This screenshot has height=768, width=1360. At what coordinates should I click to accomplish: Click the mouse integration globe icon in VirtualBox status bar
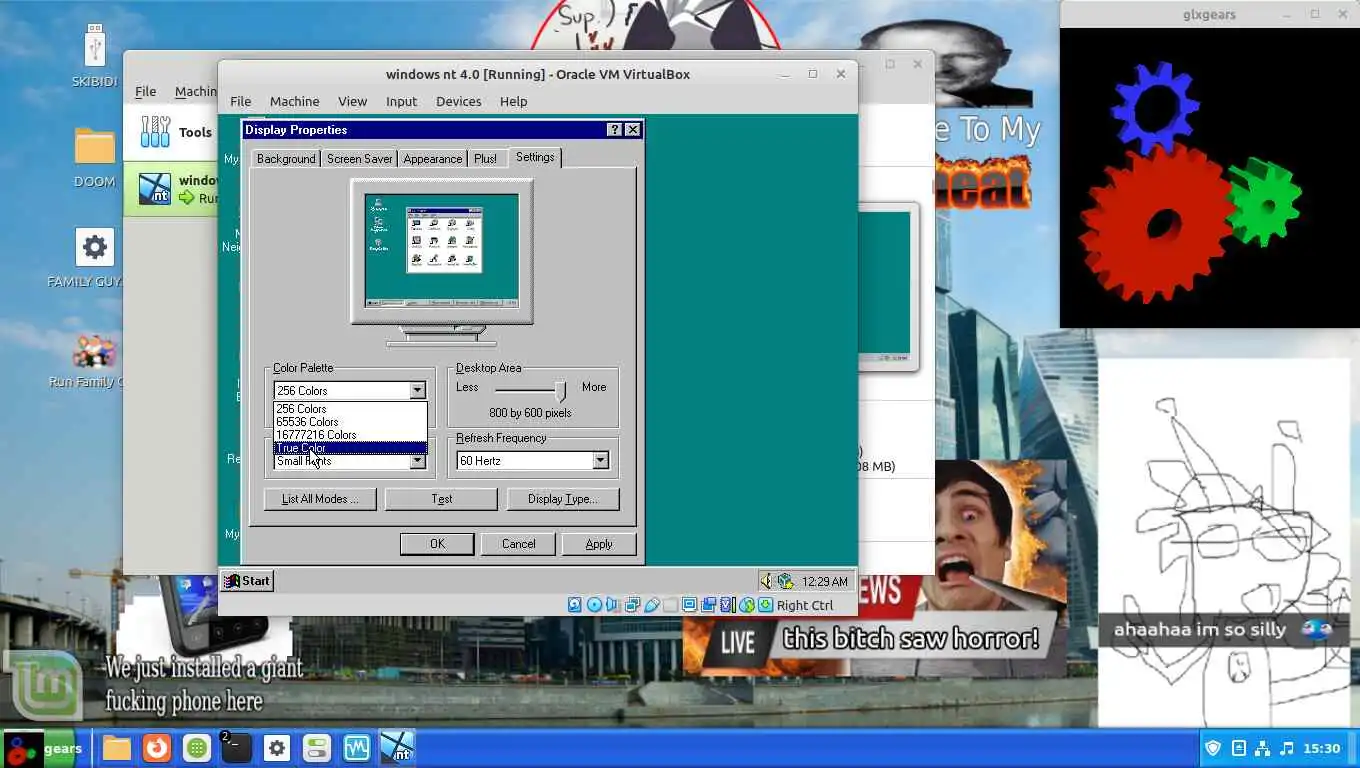(x=746, y=605)
